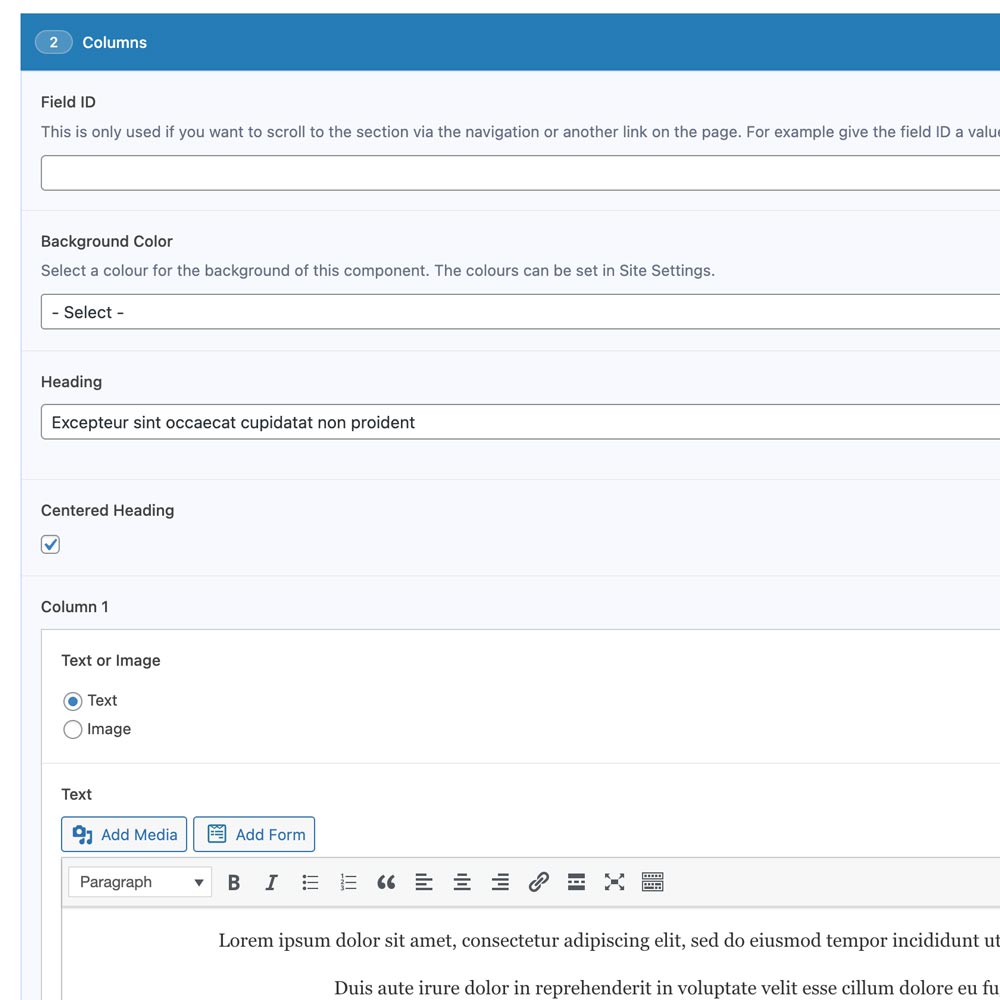Show the extended toolbar toggle
1000x1000 pixels.
[x=652, y=882]
